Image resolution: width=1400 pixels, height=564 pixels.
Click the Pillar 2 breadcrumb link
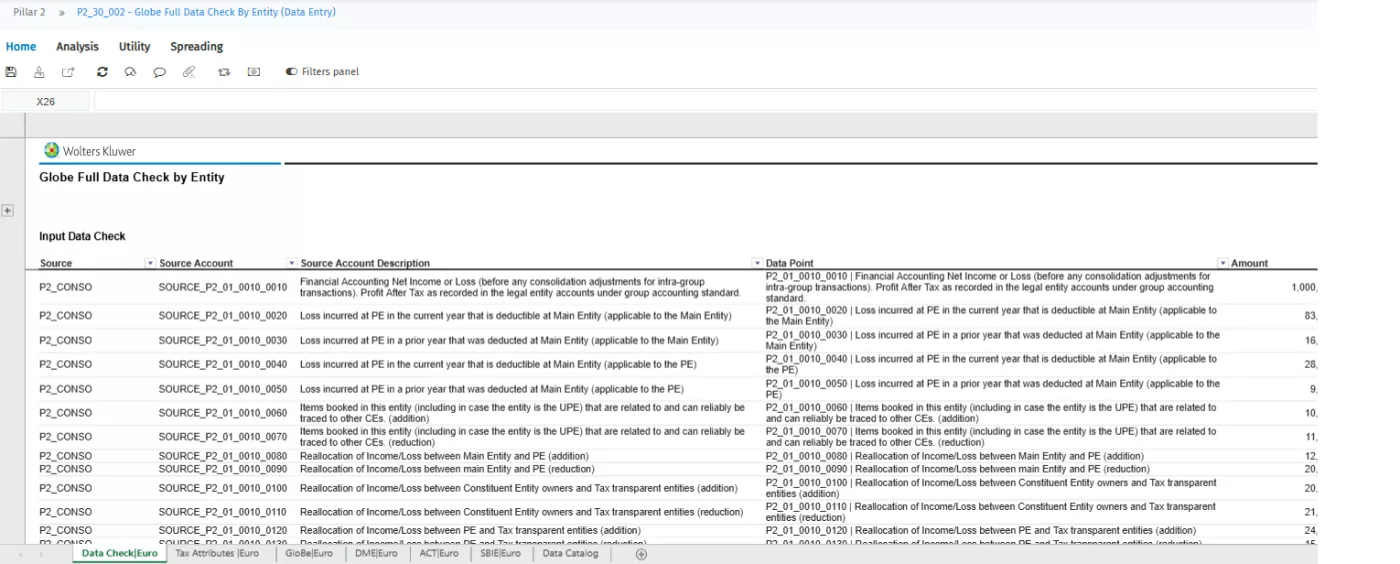(x=29, y=12)
